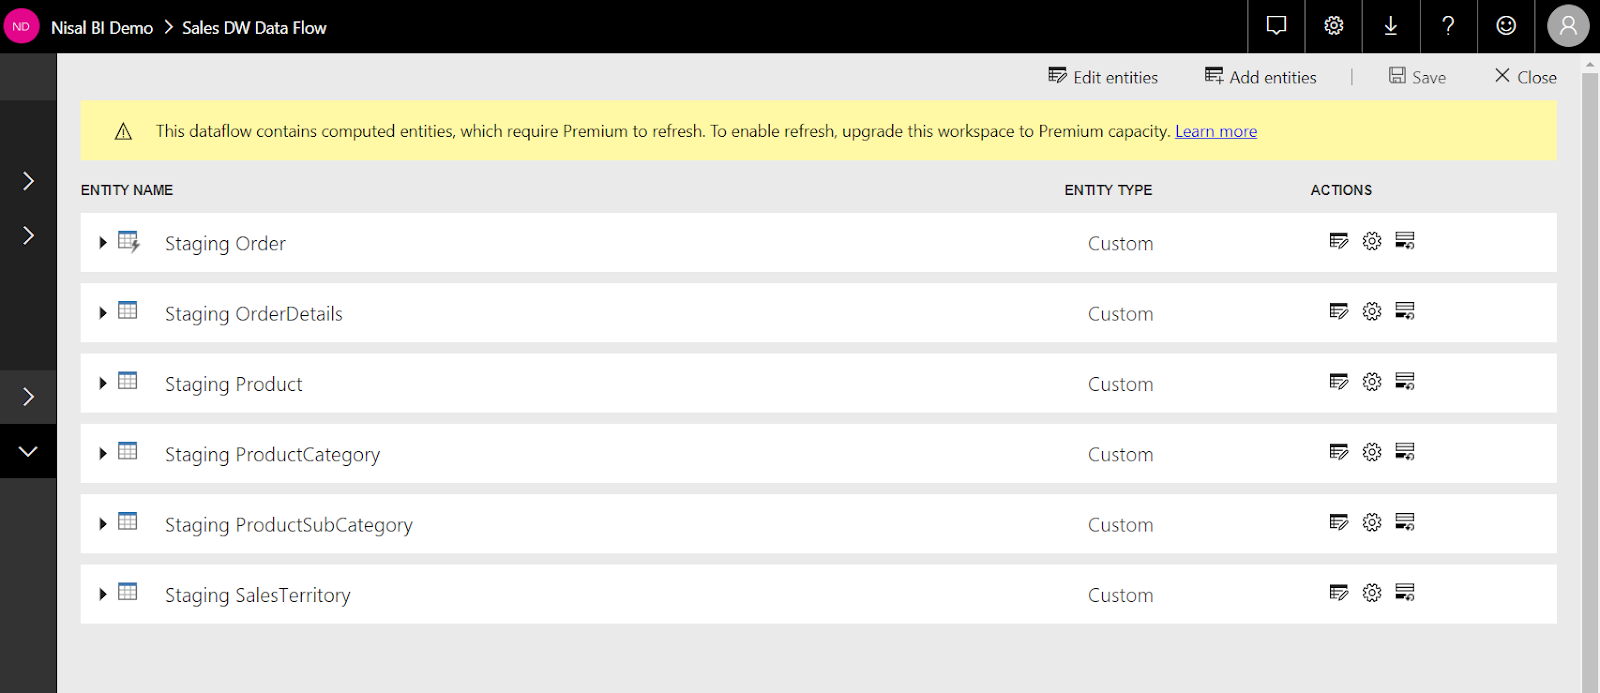Open properties gear for Staging OrderDetails
The height and width of the screenshot is (693, 1600).
click(1372, 312)
